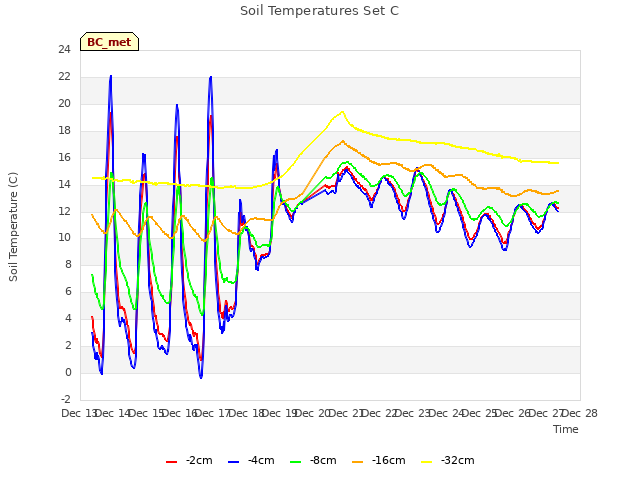Screen dimensions: 640x480
Task: Toggle the -16cm legend entry
Action: tap(378, 460)
